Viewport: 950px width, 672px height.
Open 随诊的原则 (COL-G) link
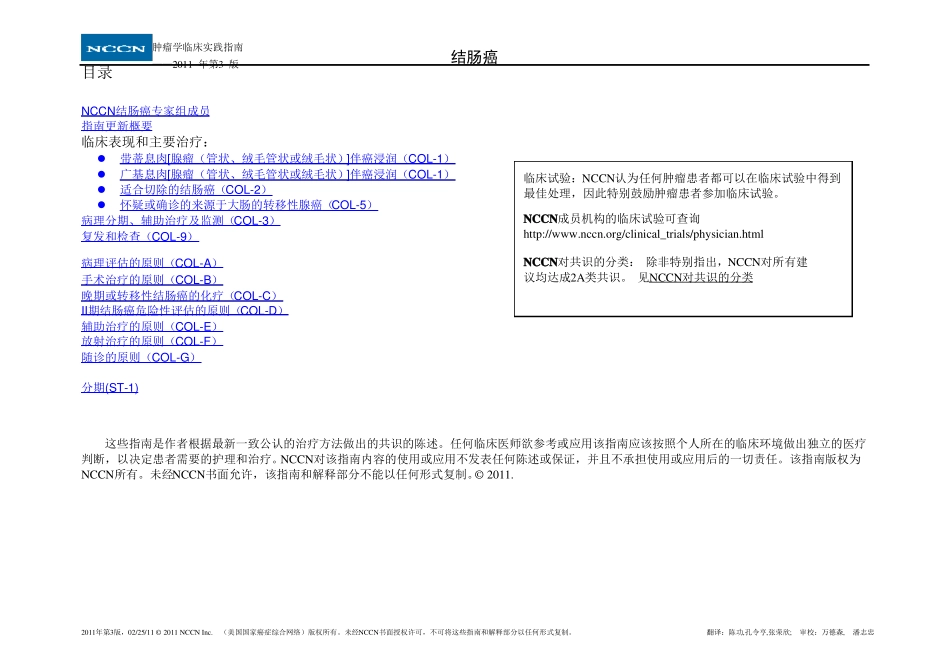click(141, 358)
